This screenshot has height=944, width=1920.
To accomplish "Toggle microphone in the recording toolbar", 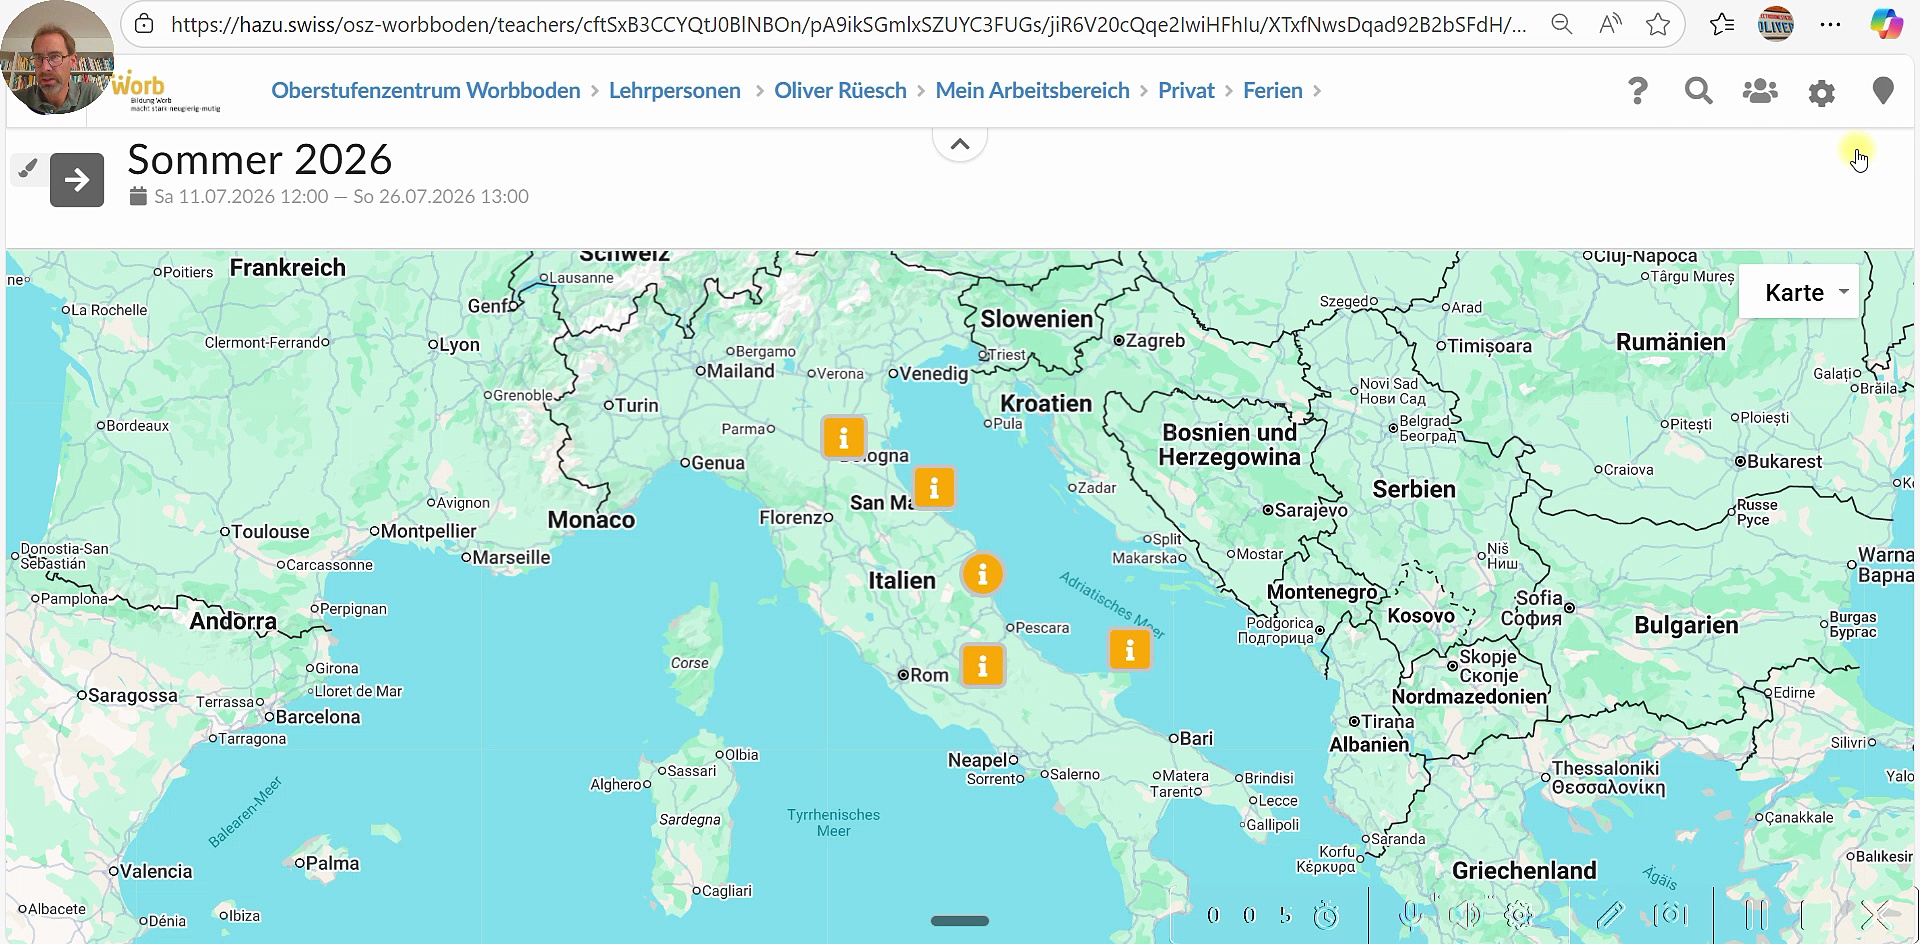I will click(1410, 914).
